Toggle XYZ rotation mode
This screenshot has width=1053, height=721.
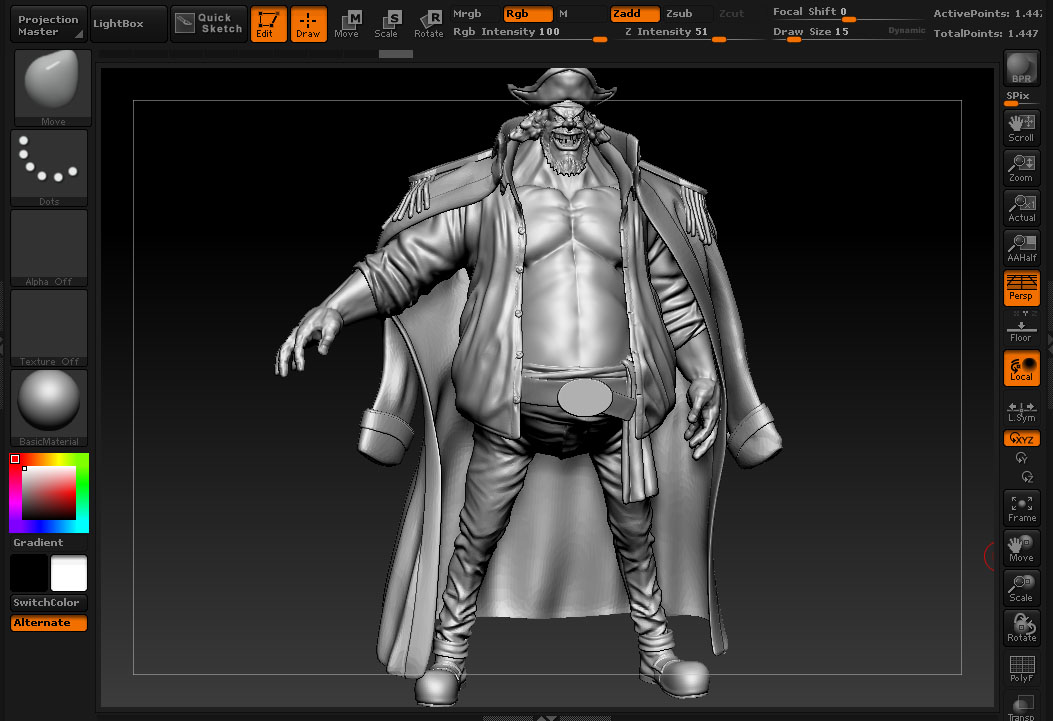(x=1021, y=438)
